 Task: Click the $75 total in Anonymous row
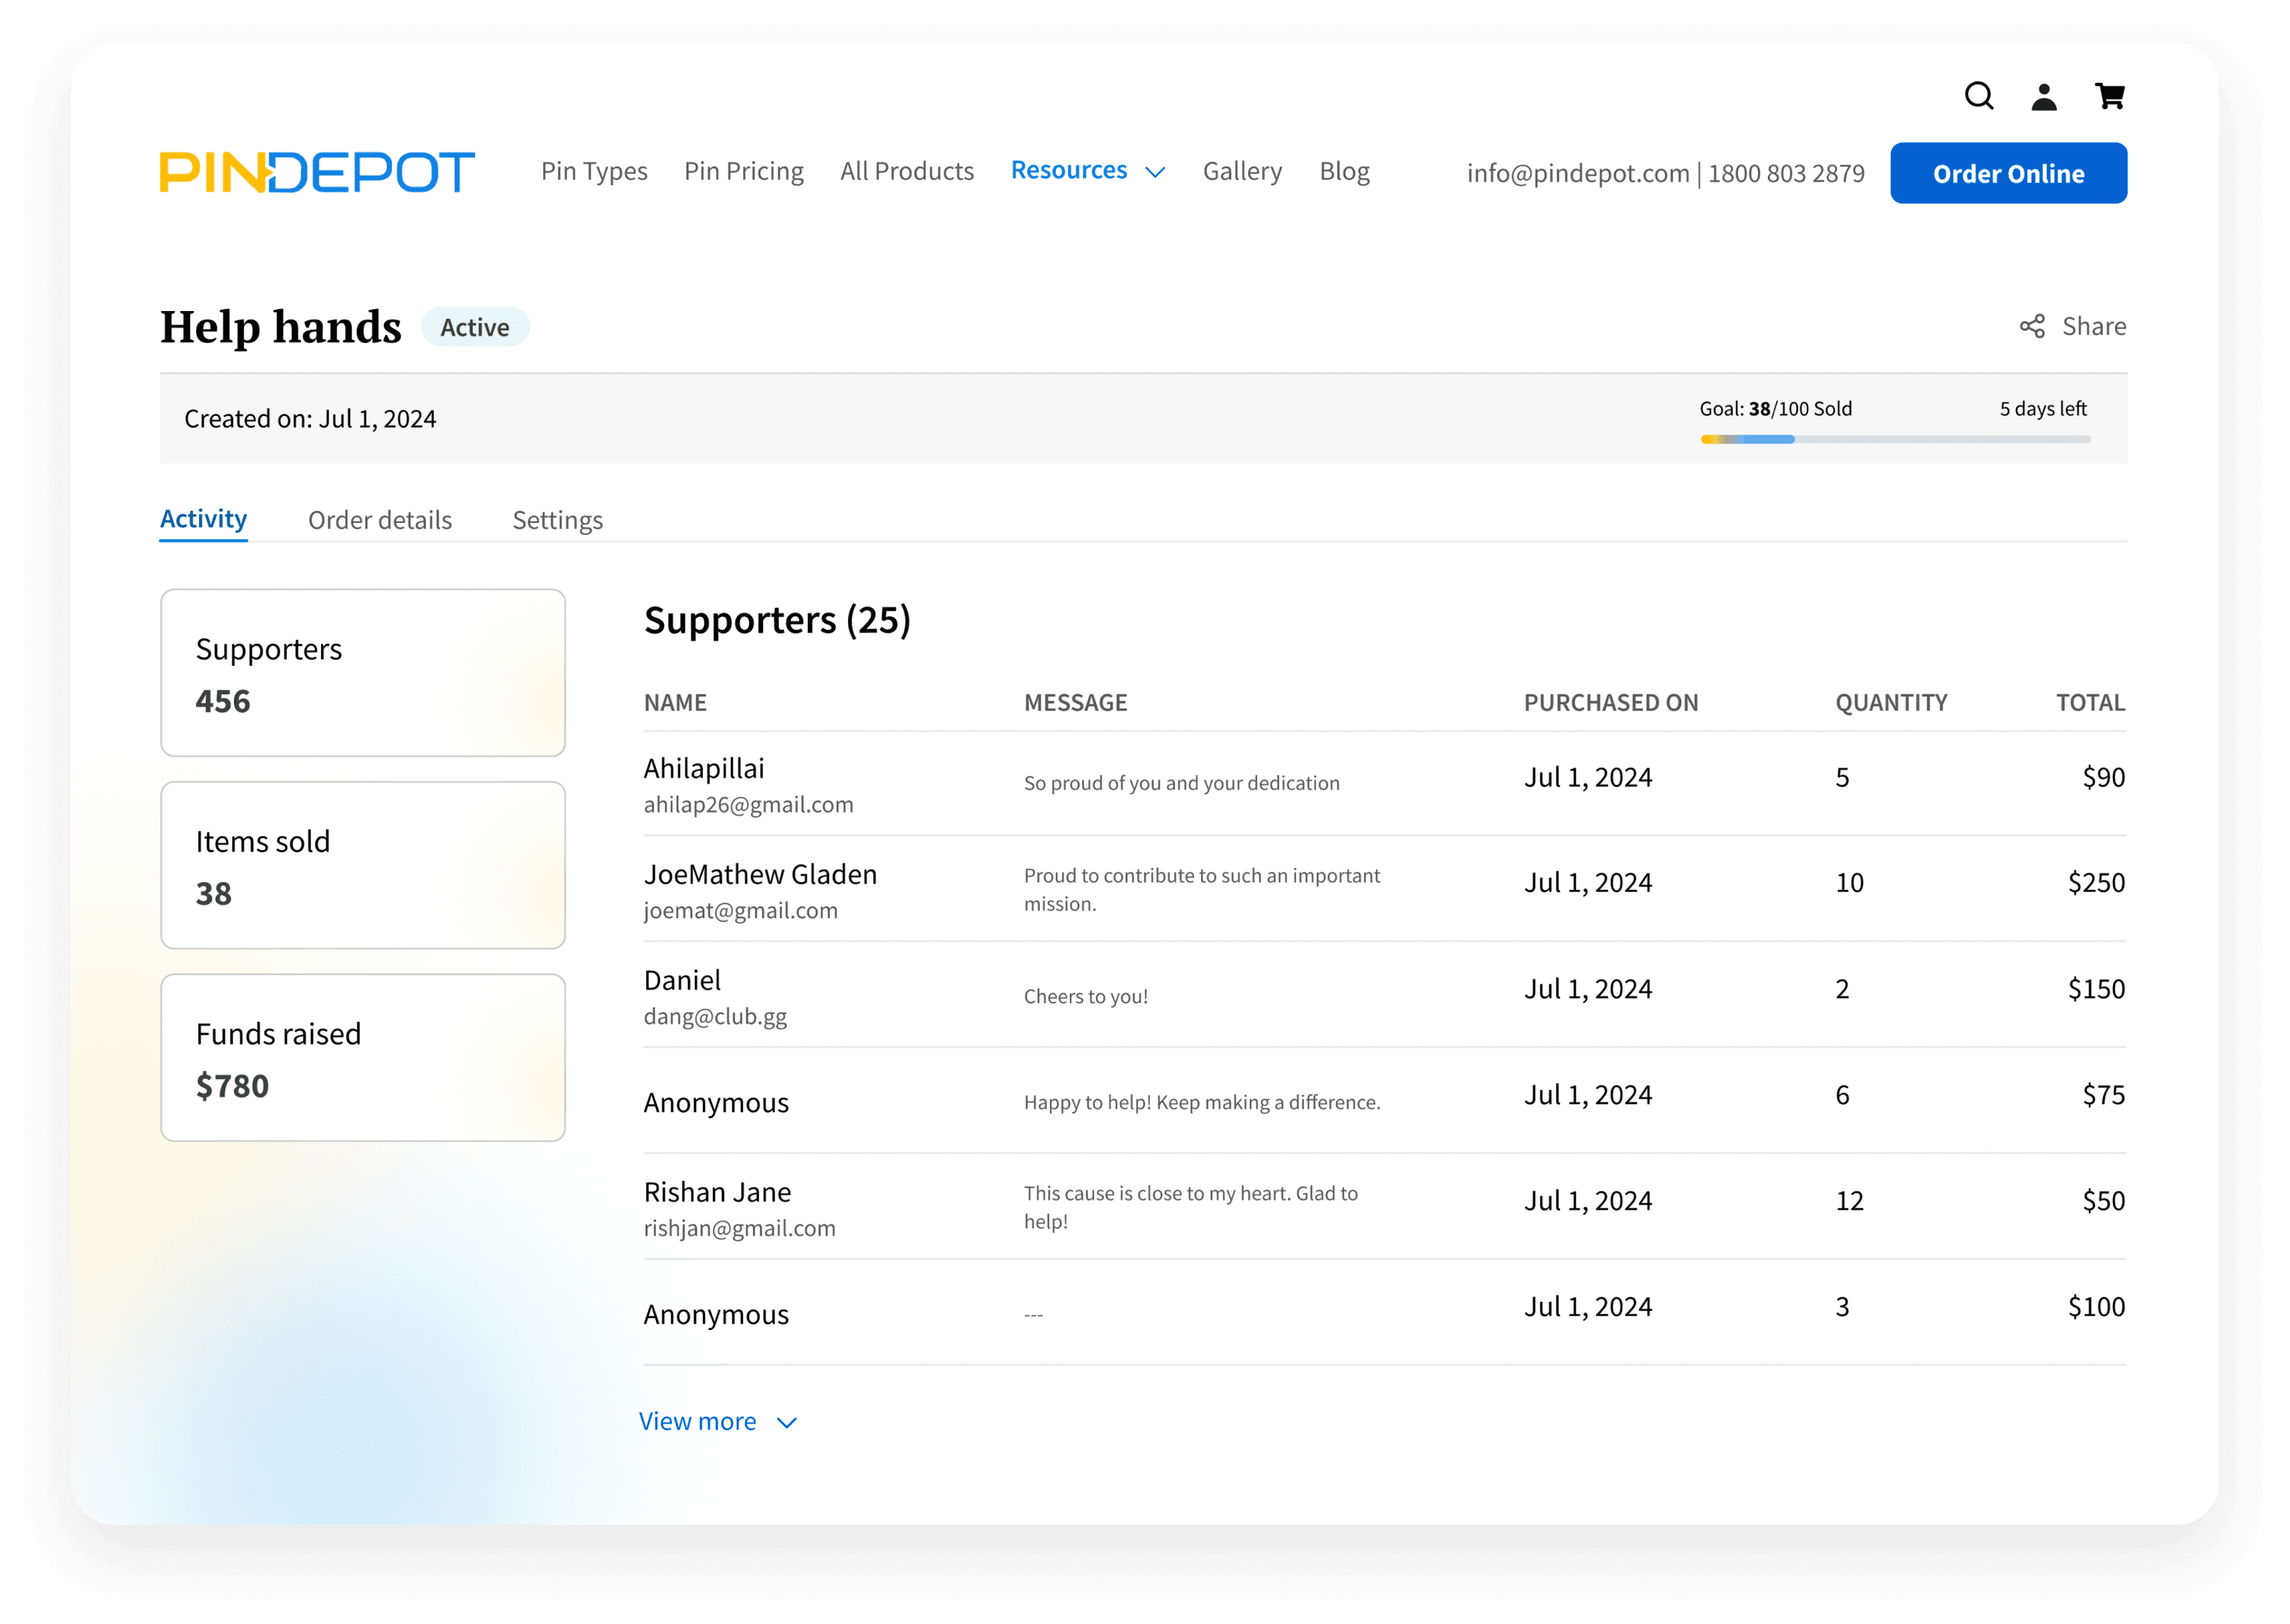pyautogui.click(x=2103, y=1095)
